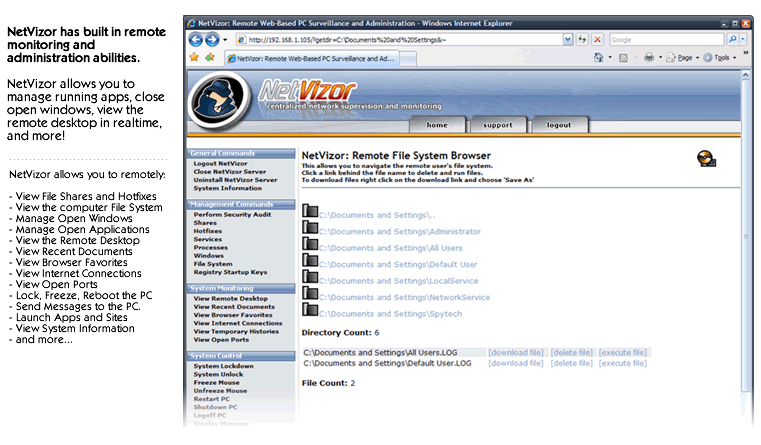This screenshot has width=761, height=445.
Task: Click the search magnifier icon
Action: (x=732, y=39)
